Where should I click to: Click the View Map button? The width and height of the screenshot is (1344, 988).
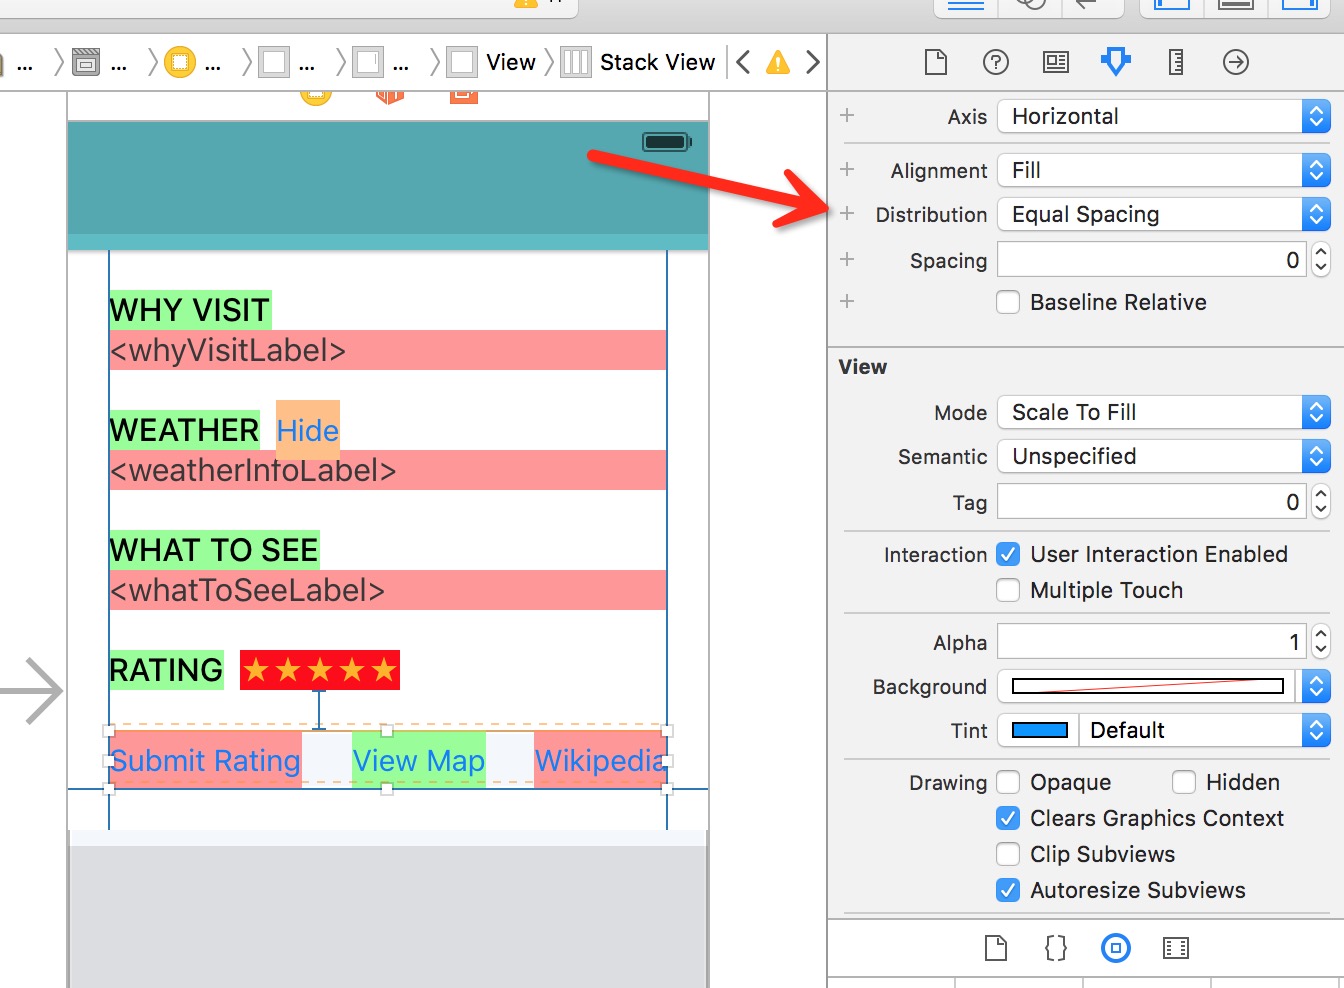tap(418, 761)
